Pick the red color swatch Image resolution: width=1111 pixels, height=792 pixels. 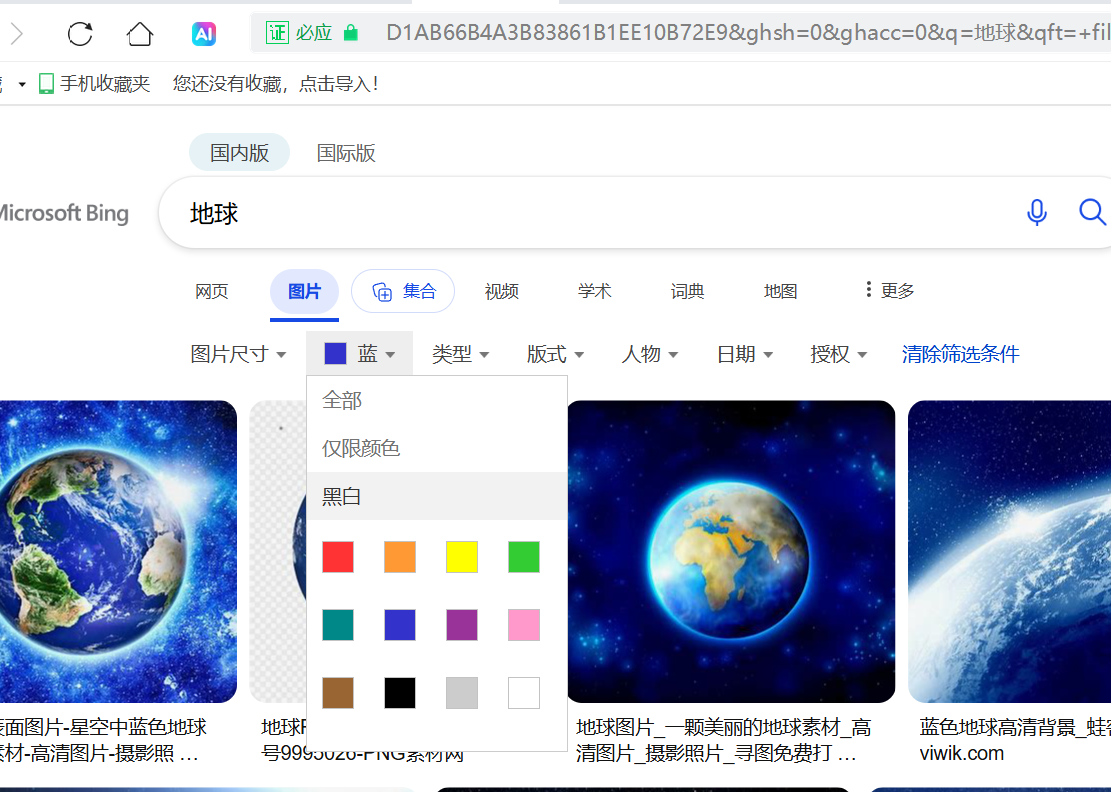coord(338,557)
